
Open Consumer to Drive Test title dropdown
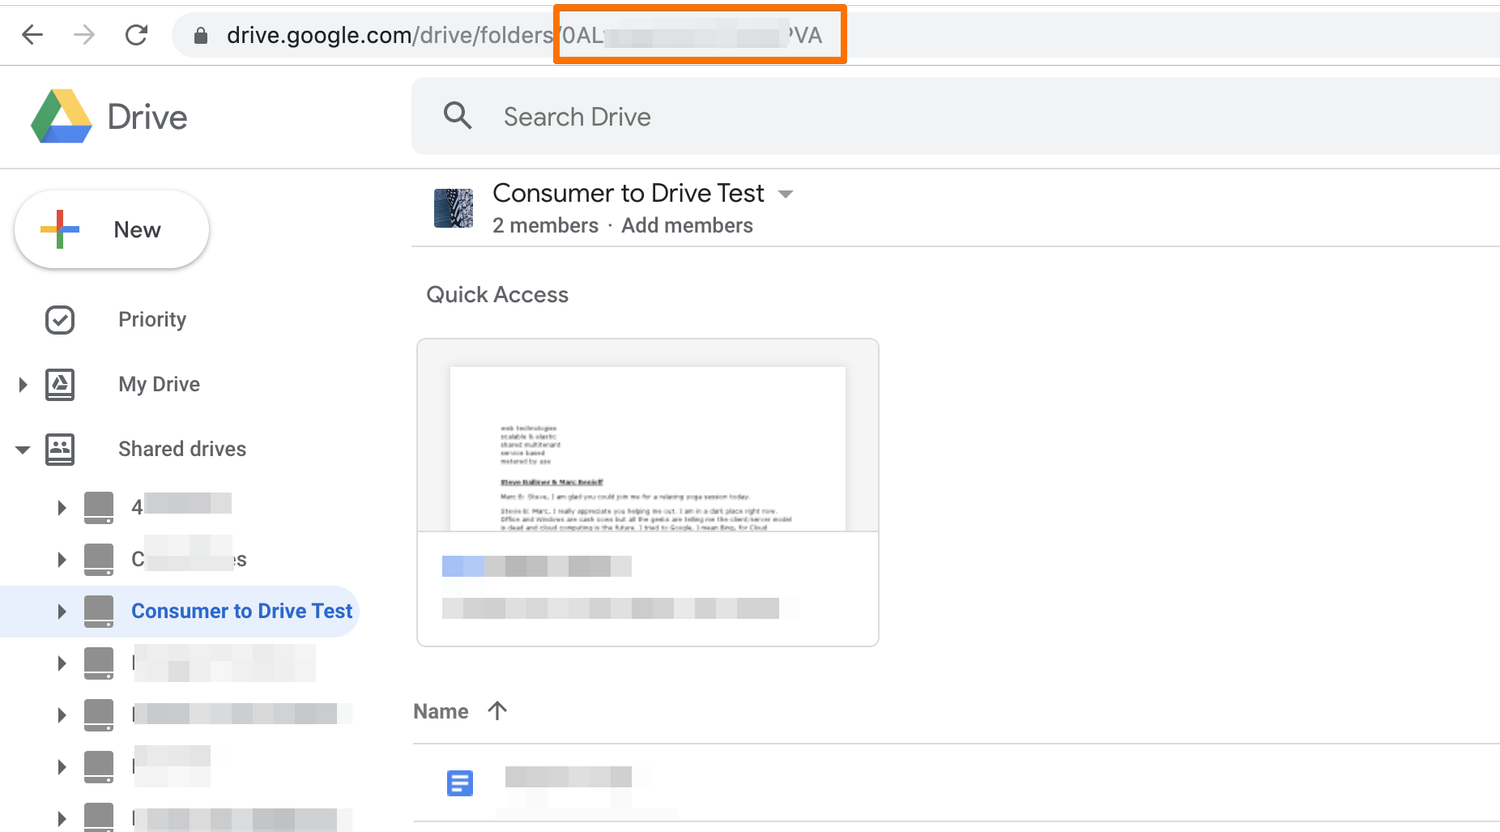point(786,194)
